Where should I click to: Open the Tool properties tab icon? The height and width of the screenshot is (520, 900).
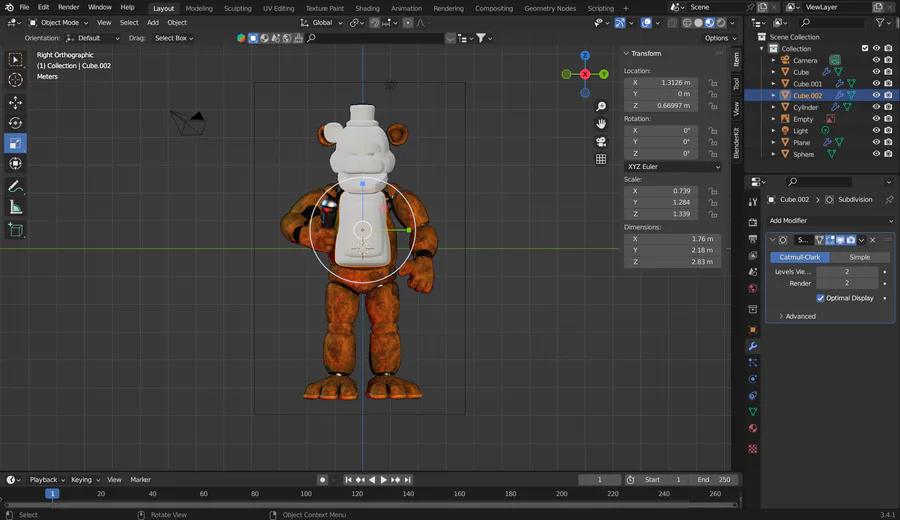(x=752, y=201)
